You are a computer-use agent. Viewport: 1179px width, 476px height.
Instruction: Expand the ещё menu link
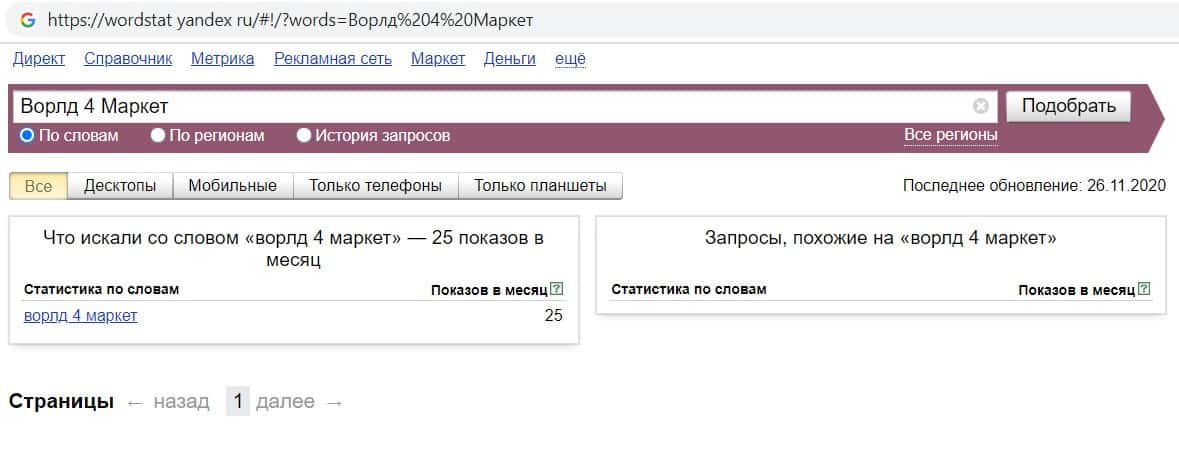click(x=570, y=59)
